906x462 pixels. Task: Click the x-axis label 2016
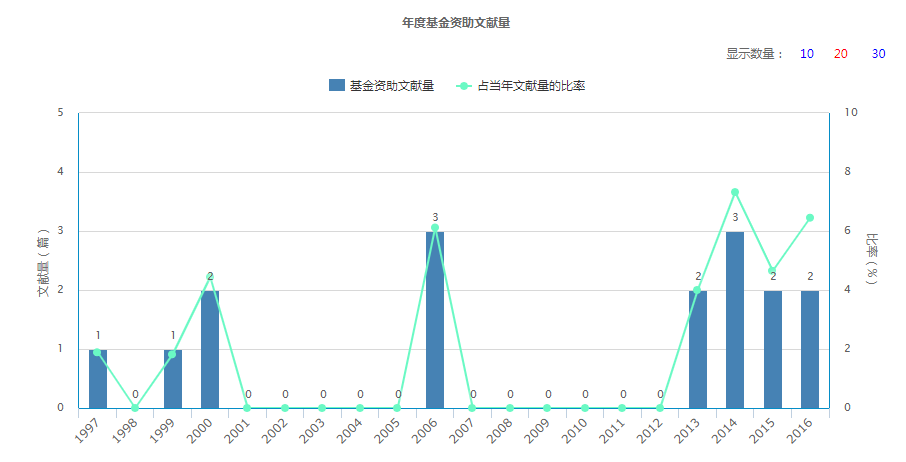coord(800,430)
